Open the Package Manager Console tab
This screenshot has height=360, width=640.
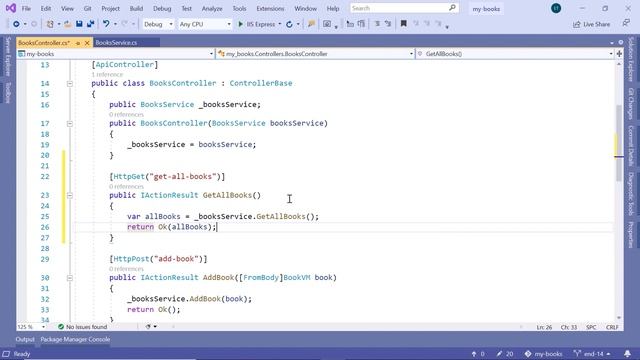[75, 339]
